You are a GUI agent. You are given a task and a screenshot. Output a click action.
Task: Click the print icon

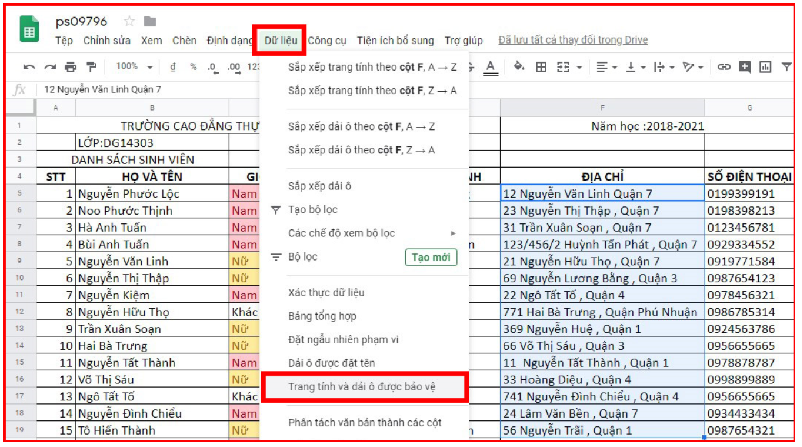coord(70,67)
